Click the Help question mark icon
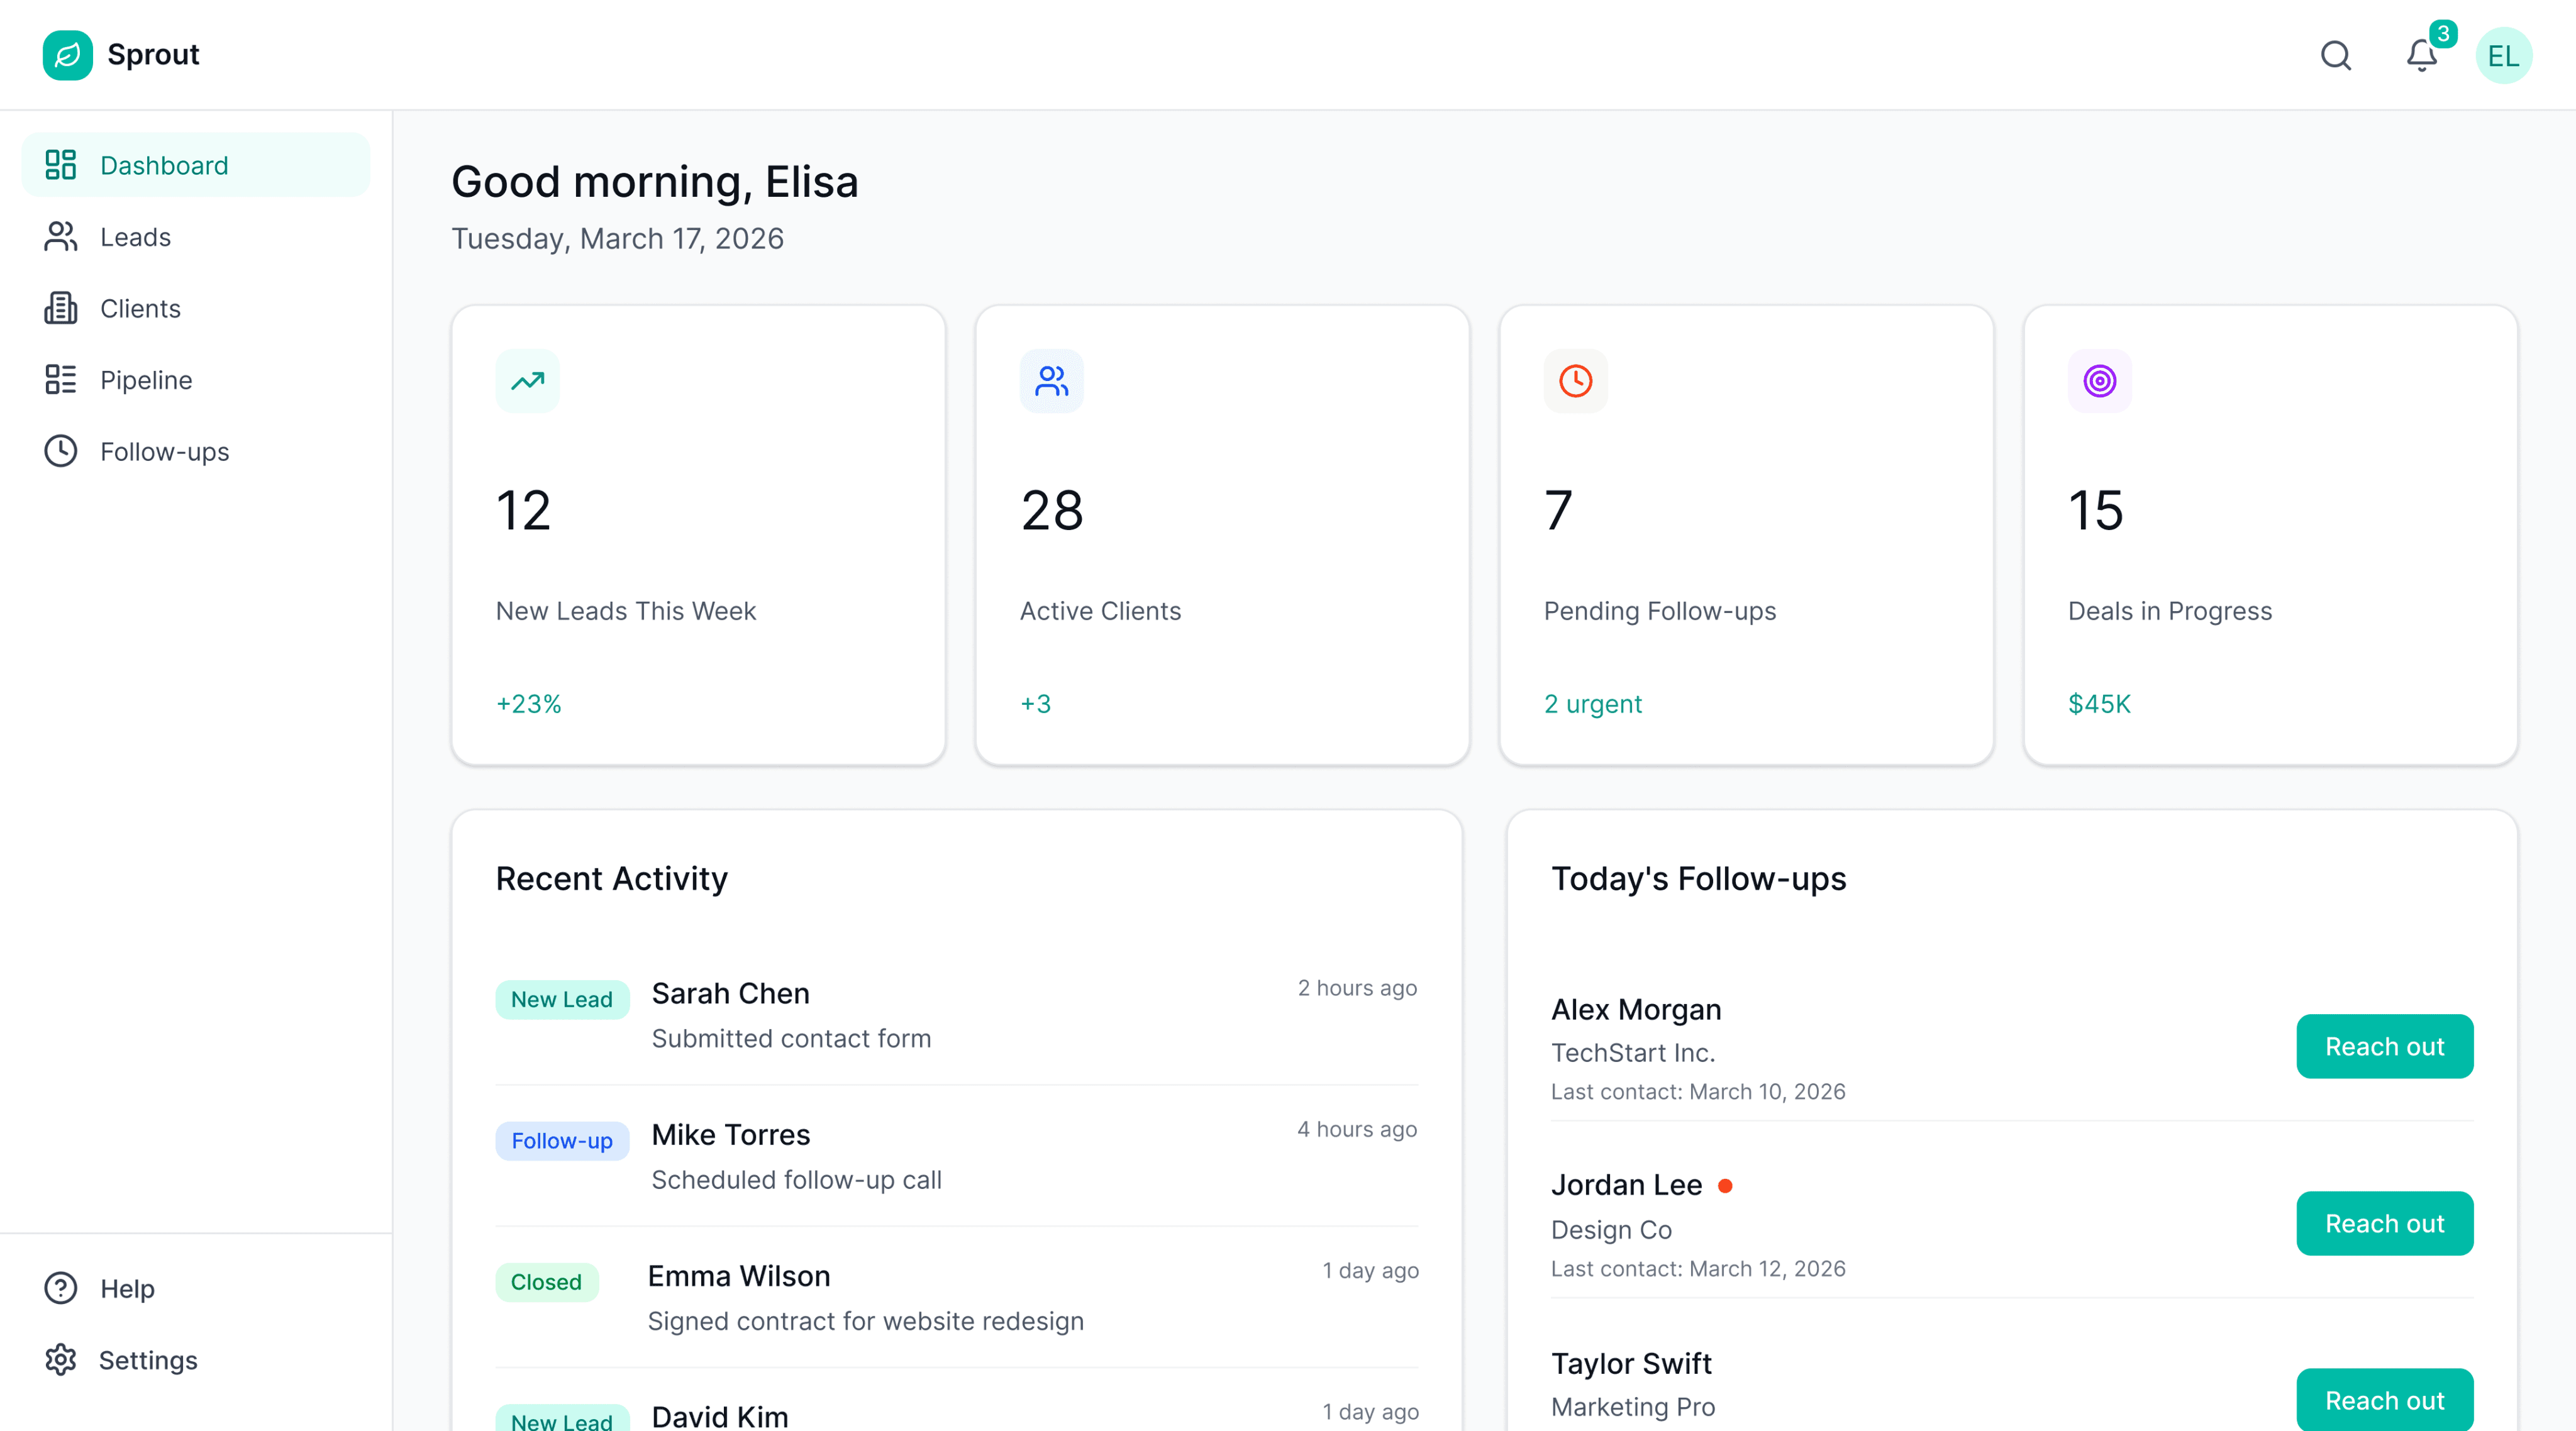 pyautogui.click(x=60, y=1288)
